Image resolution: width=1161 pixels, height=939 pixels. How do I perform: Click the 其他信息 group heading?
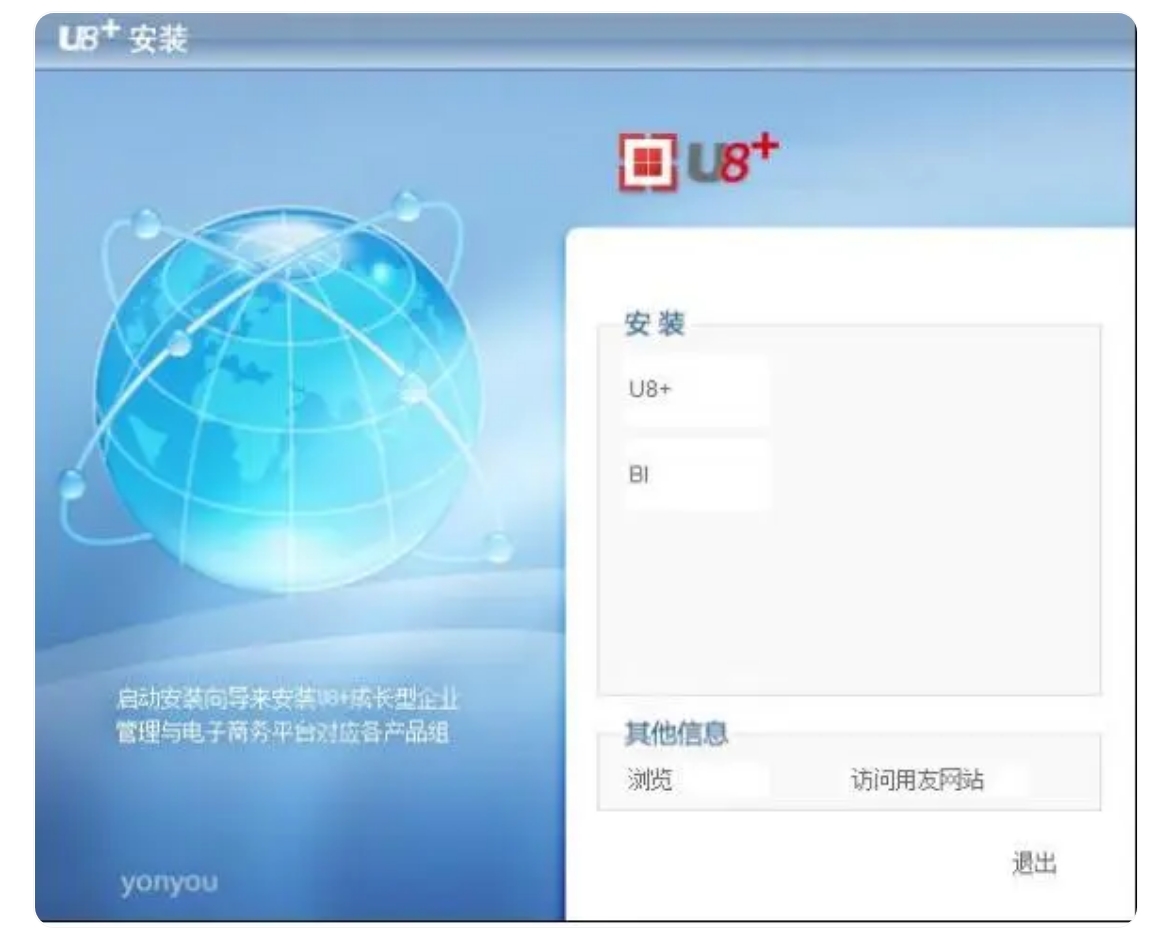(676, 733)
